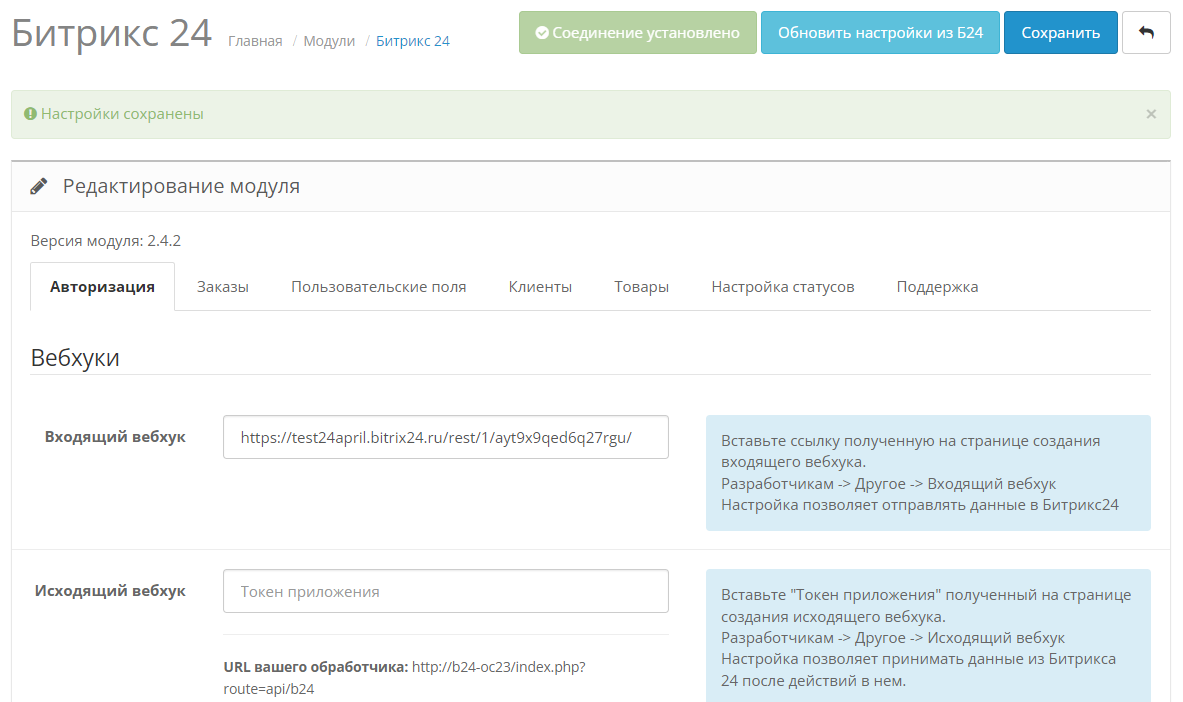Open the 'Настройка статусов' tab
This screenshot has width=1183, height=702.
click(782, 287)
